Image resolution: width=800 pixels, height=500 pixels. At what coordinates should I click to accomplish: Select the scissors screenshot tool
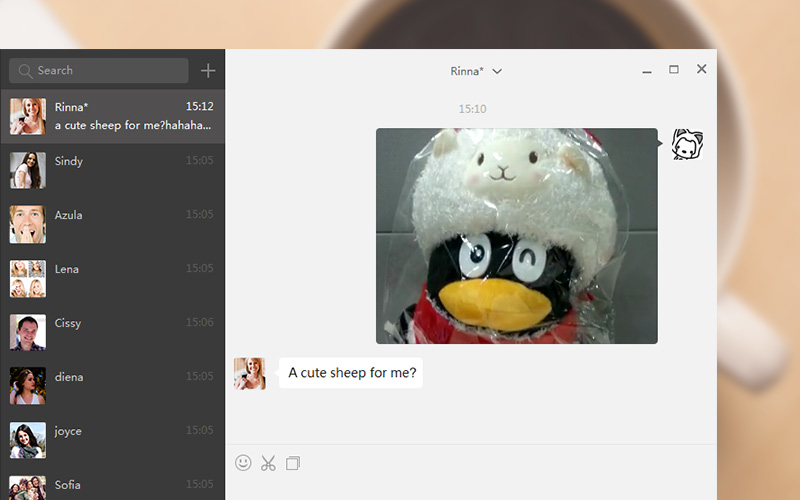tap(268, 463)
